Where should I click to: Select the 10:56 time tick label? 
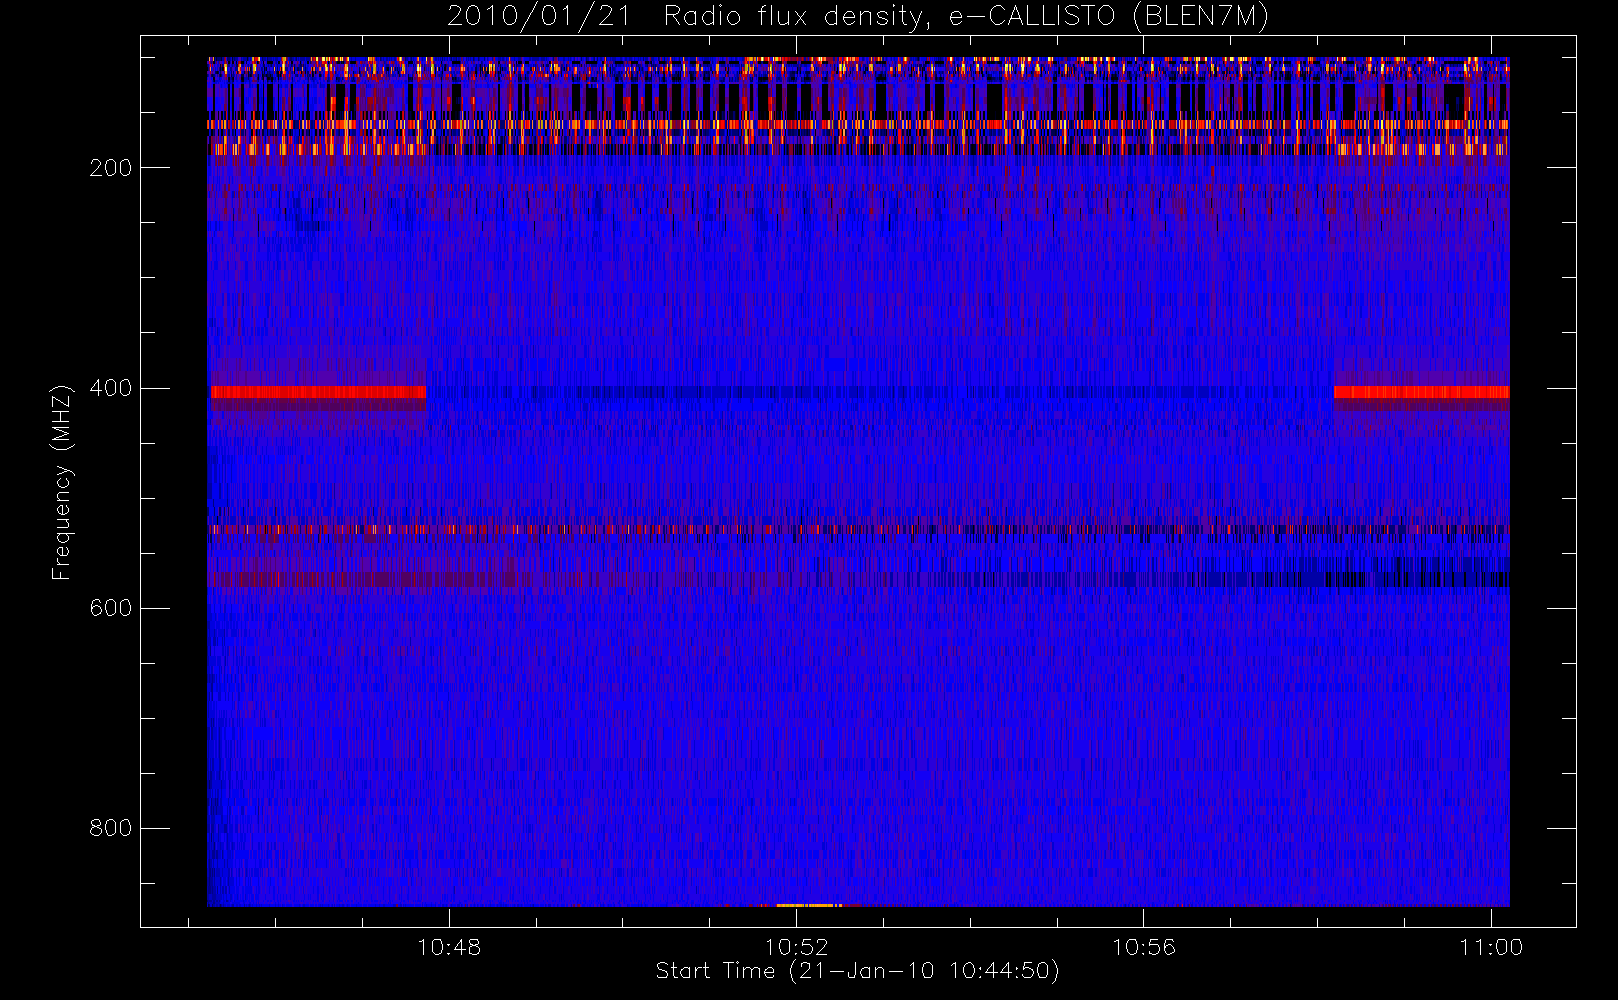click(1144, 947)
